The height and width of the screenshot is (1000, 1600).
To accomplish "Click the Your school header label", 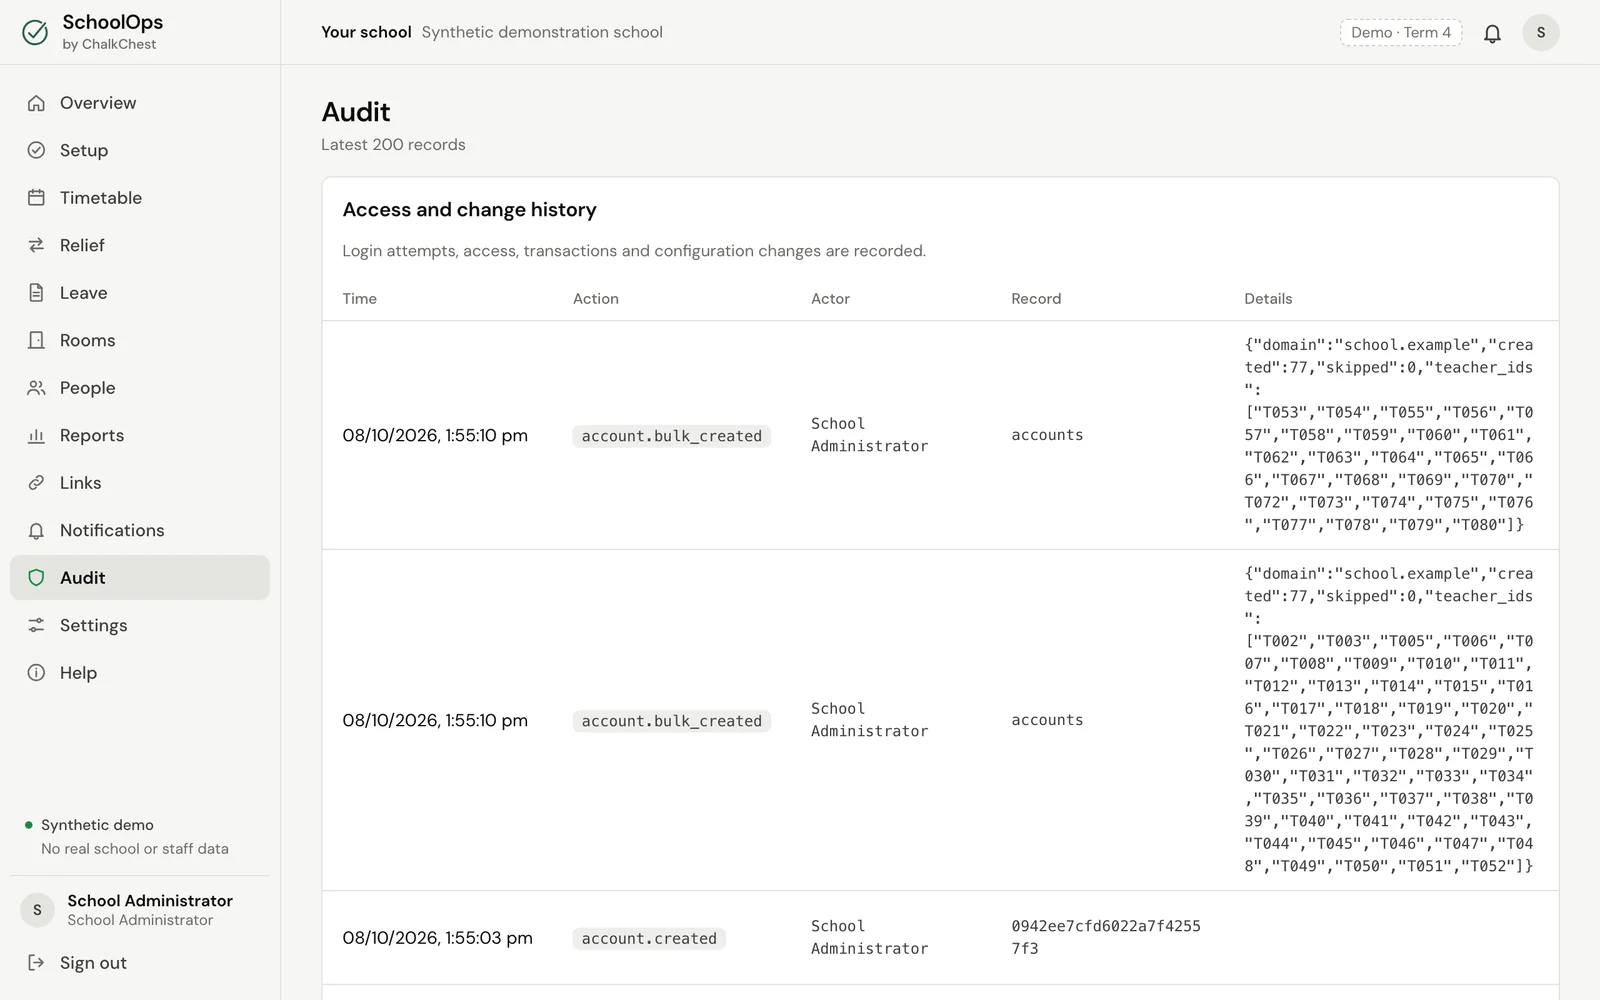I will pos(366,32).
